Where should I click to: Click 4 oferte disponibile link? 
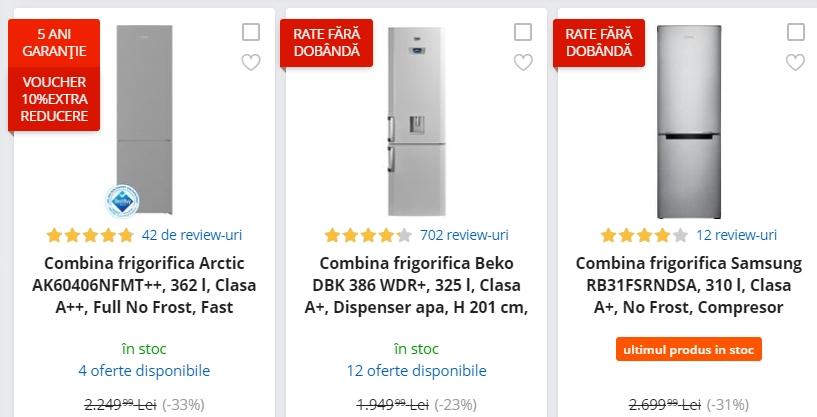[x=144, y=370]
